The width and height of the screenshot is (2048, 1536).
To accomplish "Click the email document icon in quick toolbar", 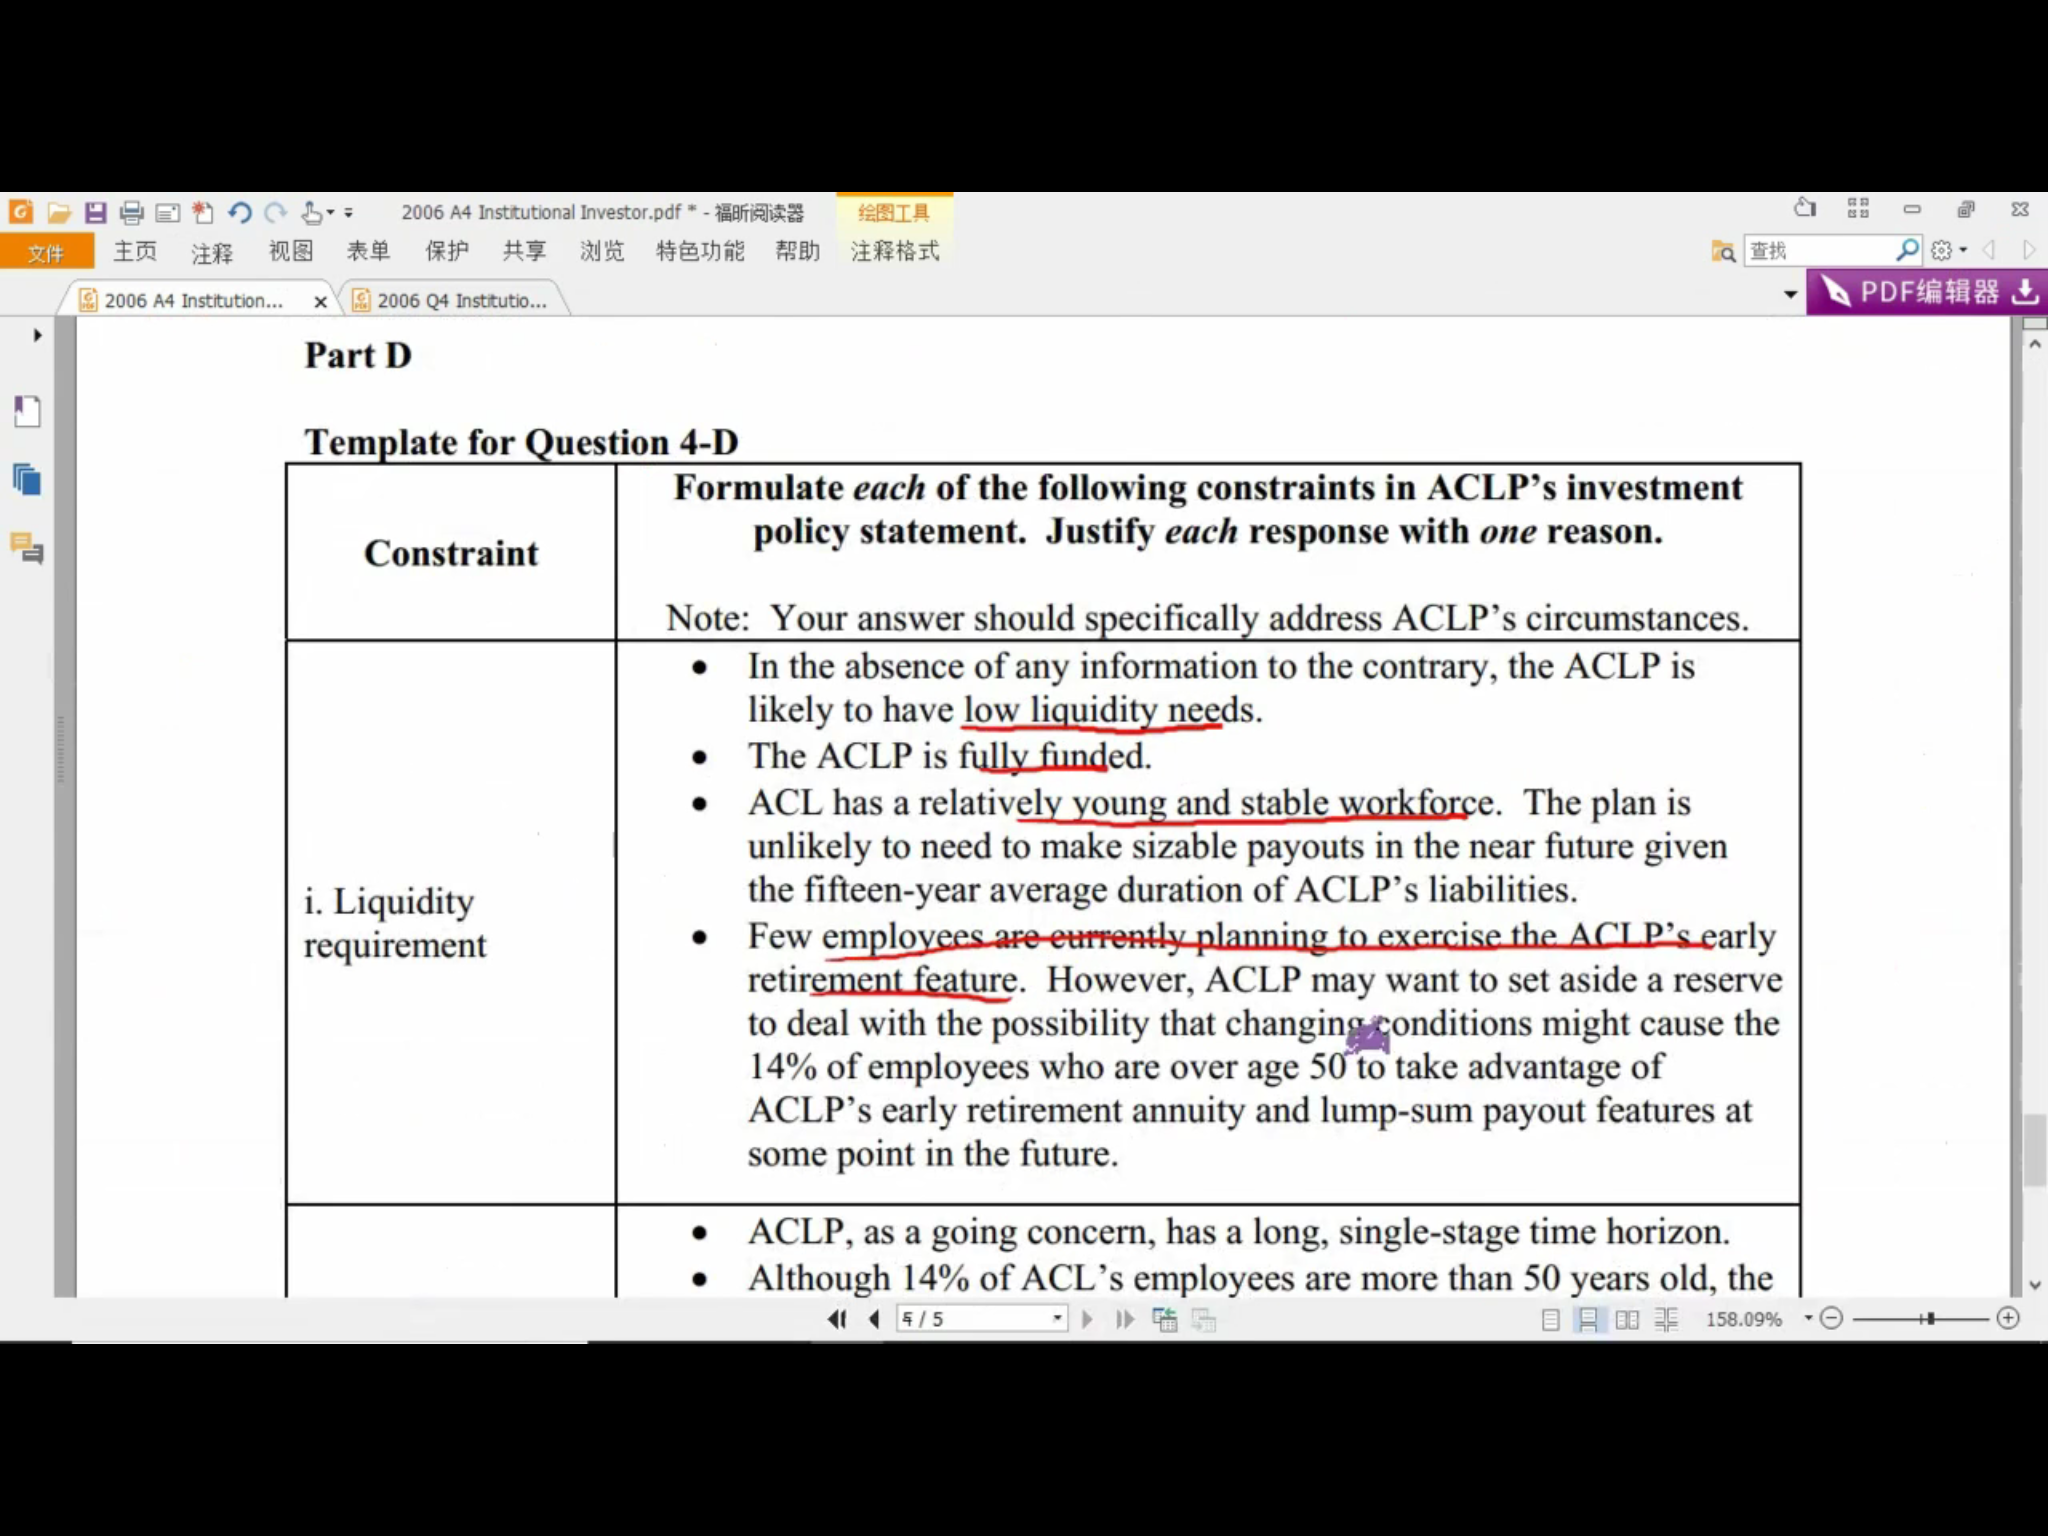I will 168,212.
